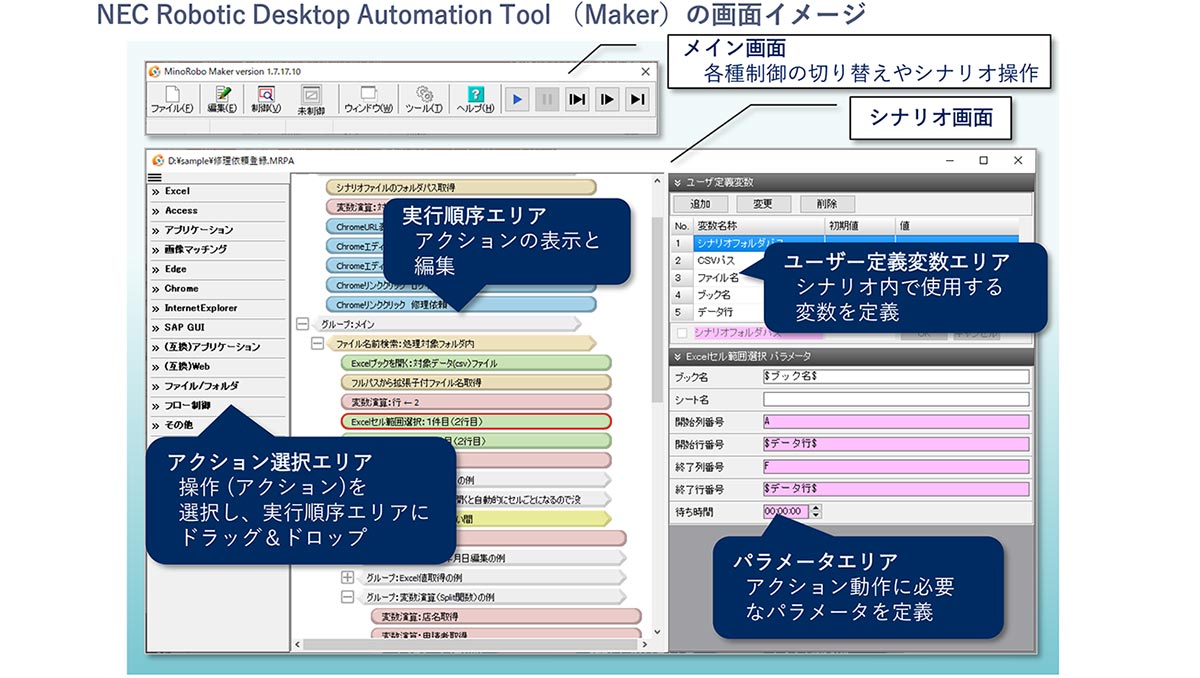Click the execution area horizontal scrollbar
The image size is (1200, 678).
click(470, 645)
